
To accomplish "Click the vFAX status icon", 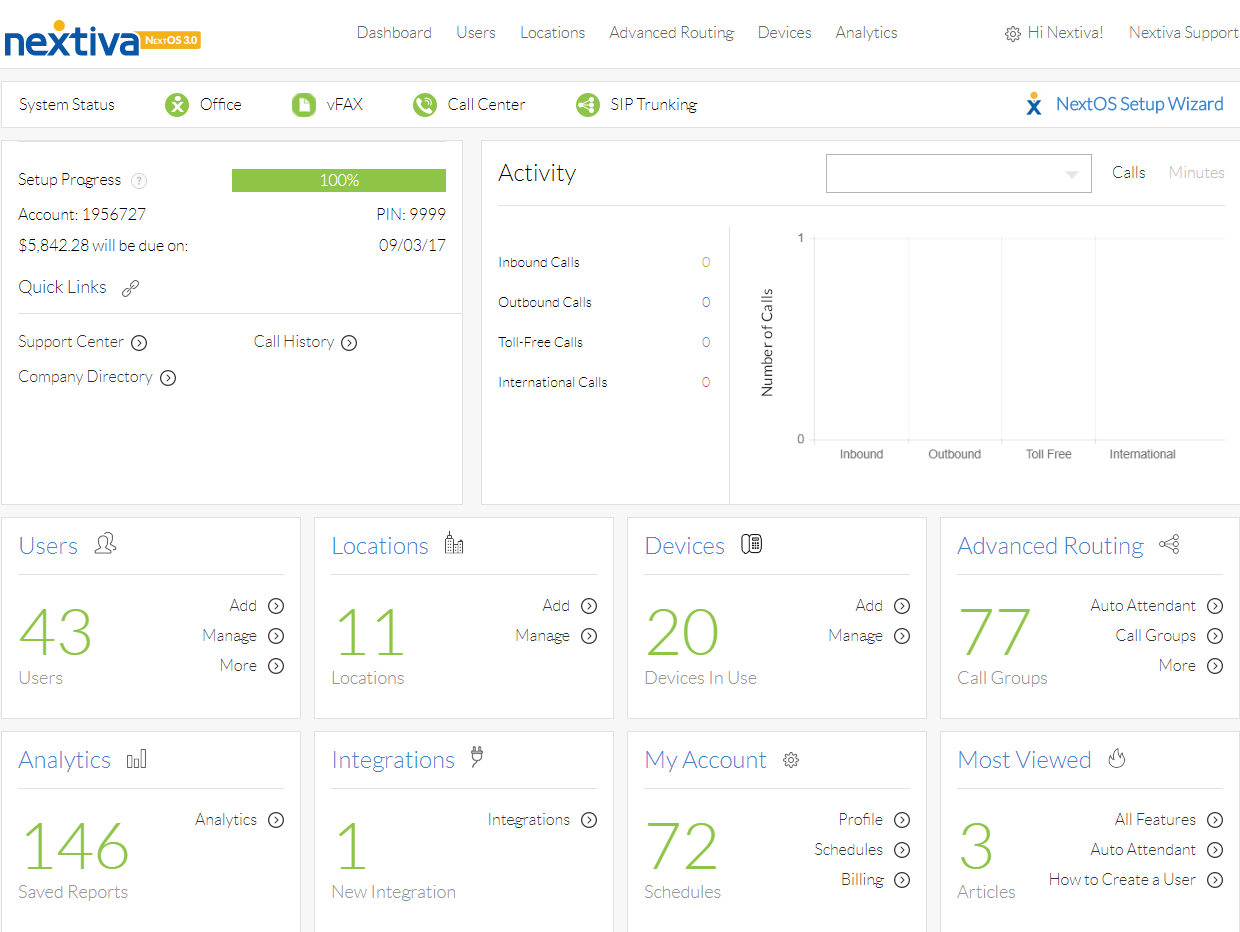I will click(x=304, y=105).
